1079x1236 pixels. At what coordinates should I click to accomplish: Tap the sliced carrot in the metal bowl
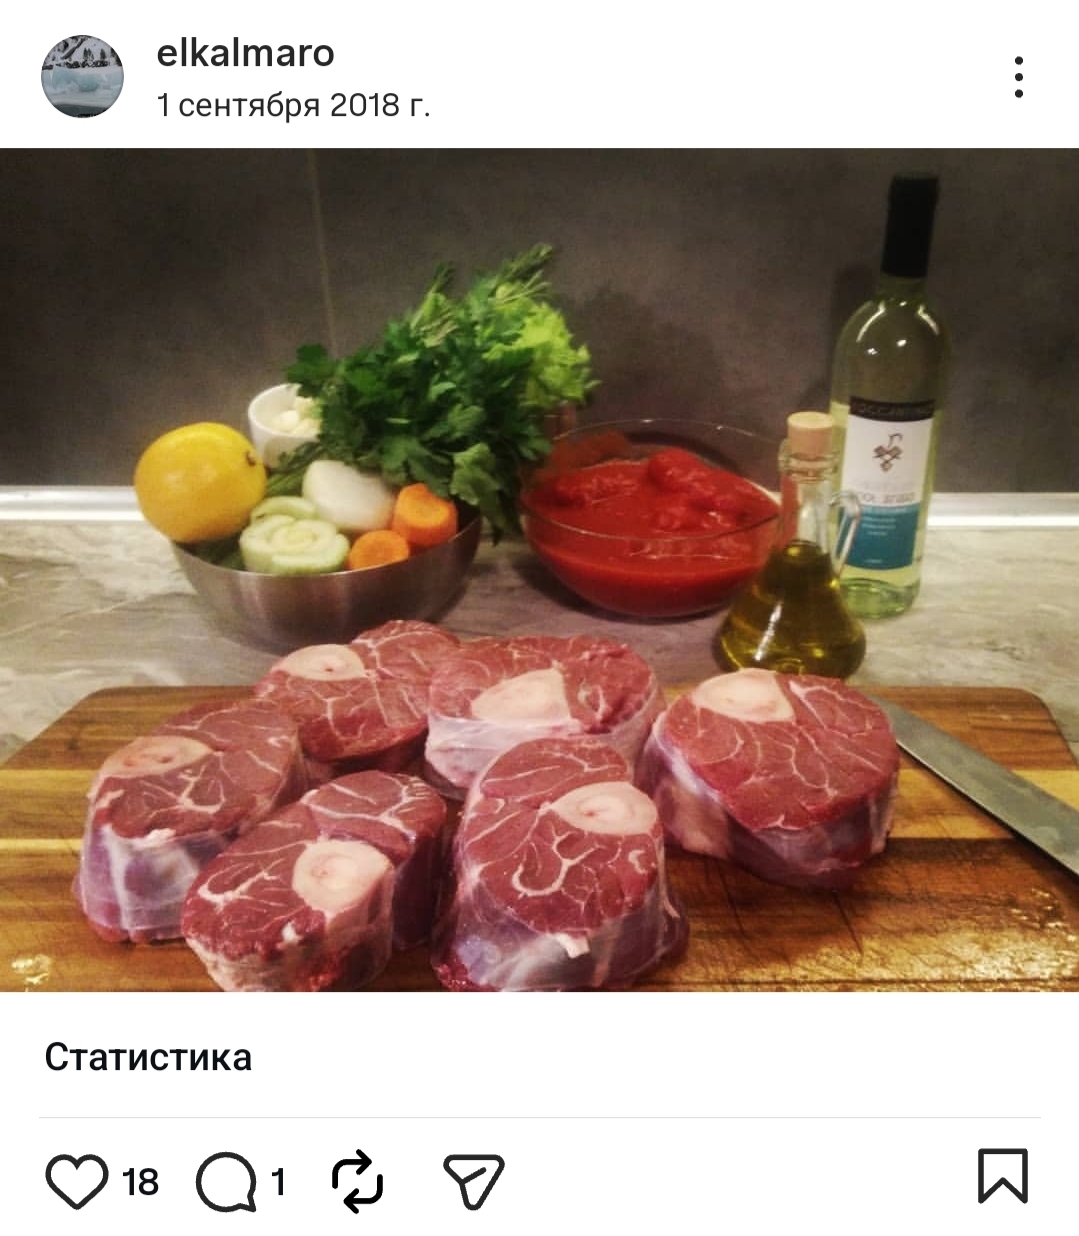(425, 514)
